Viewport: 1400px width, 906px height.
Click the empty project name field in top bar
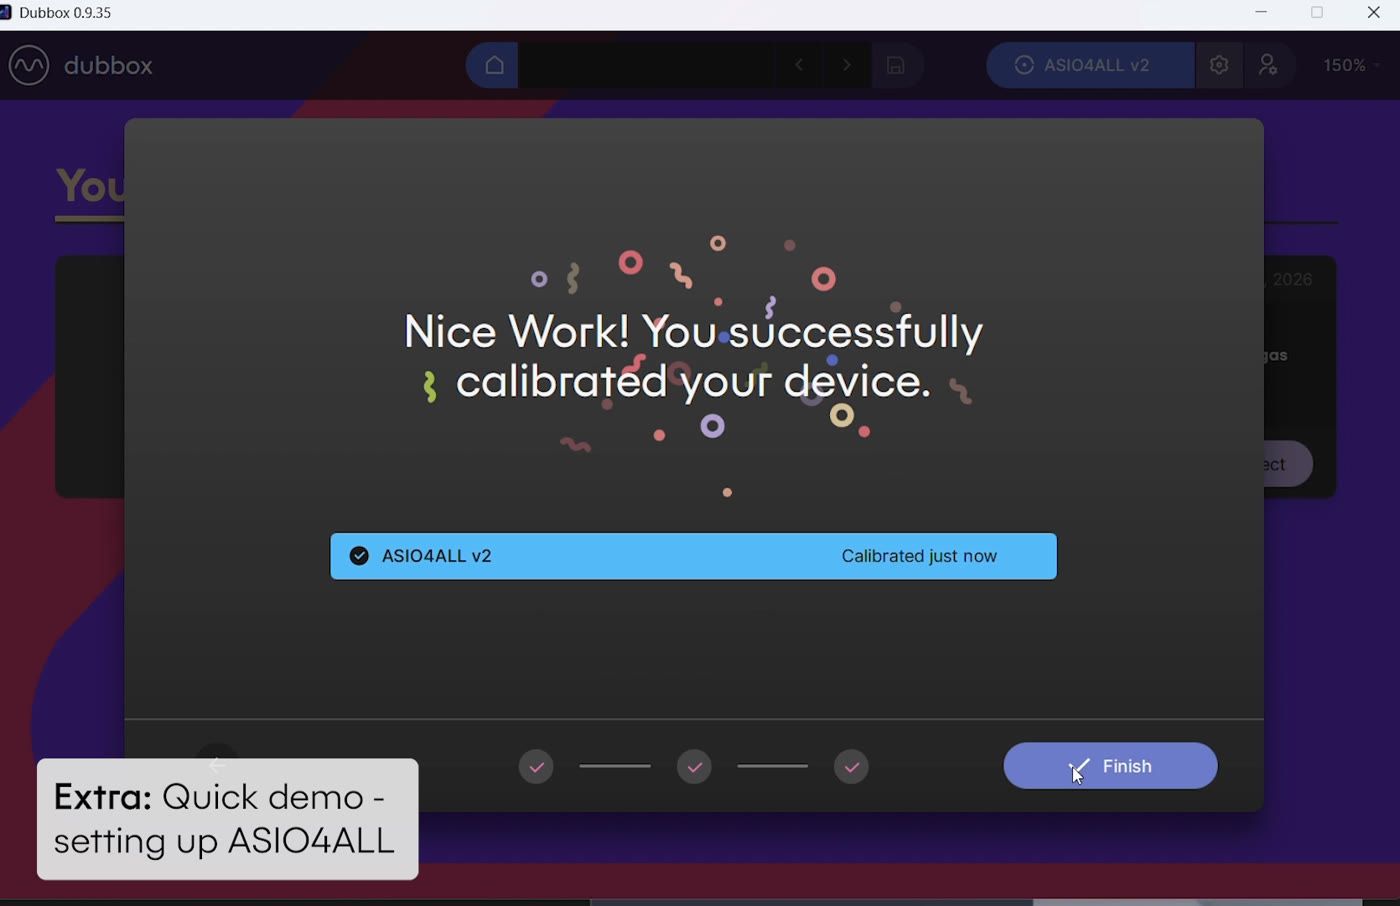click(x=647, y=66)
